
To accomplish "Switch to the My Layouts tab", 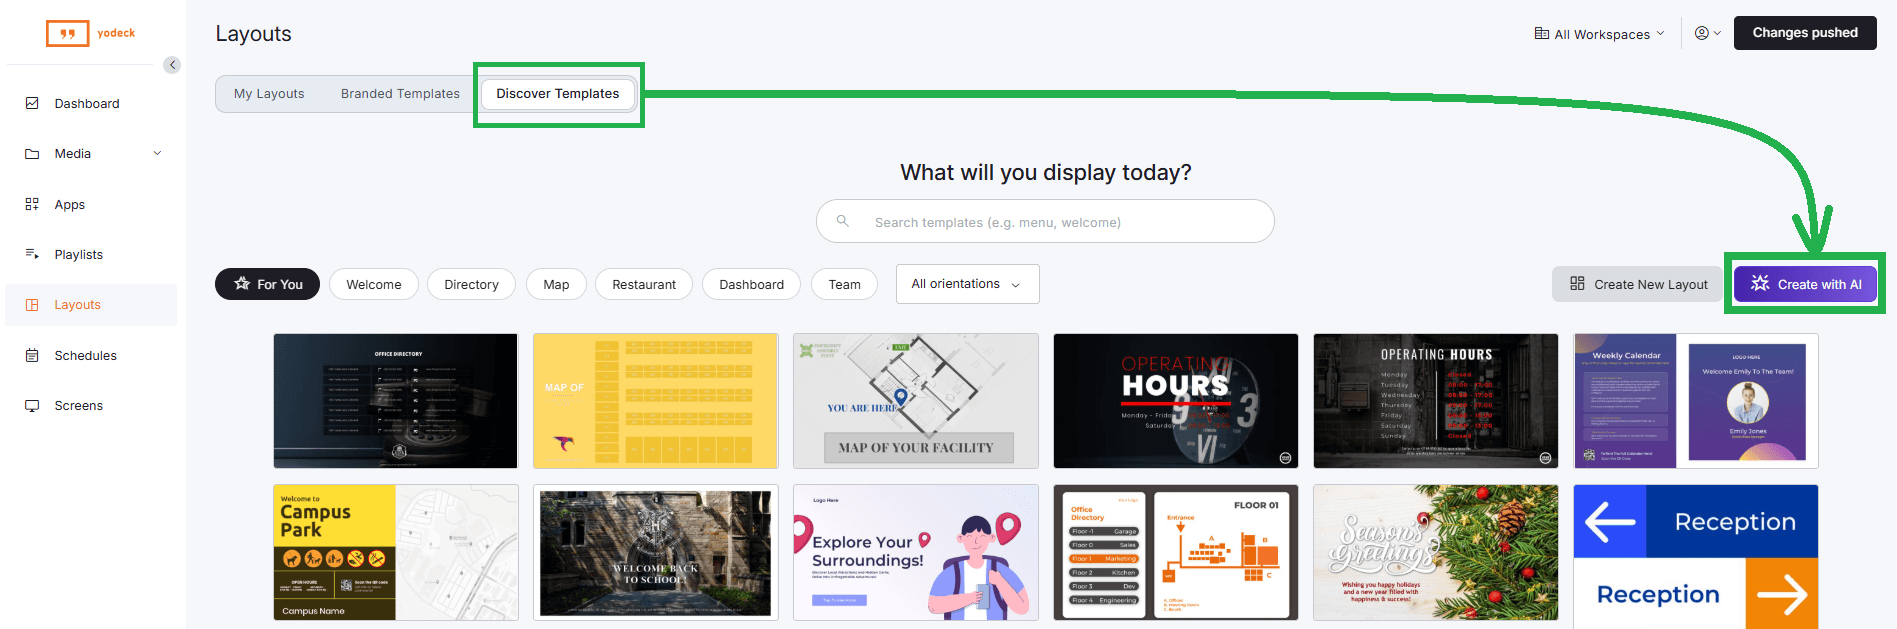I will click(x=269, y=94).
